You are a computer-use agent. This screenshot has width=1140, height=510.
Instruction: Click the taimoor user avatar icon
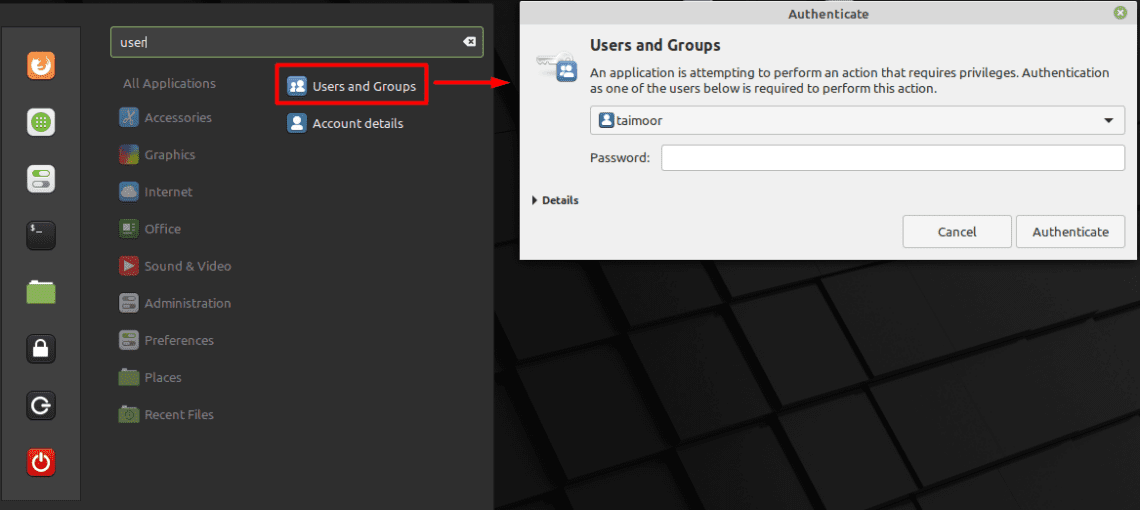pyautogui.click(x=606, y=121)
